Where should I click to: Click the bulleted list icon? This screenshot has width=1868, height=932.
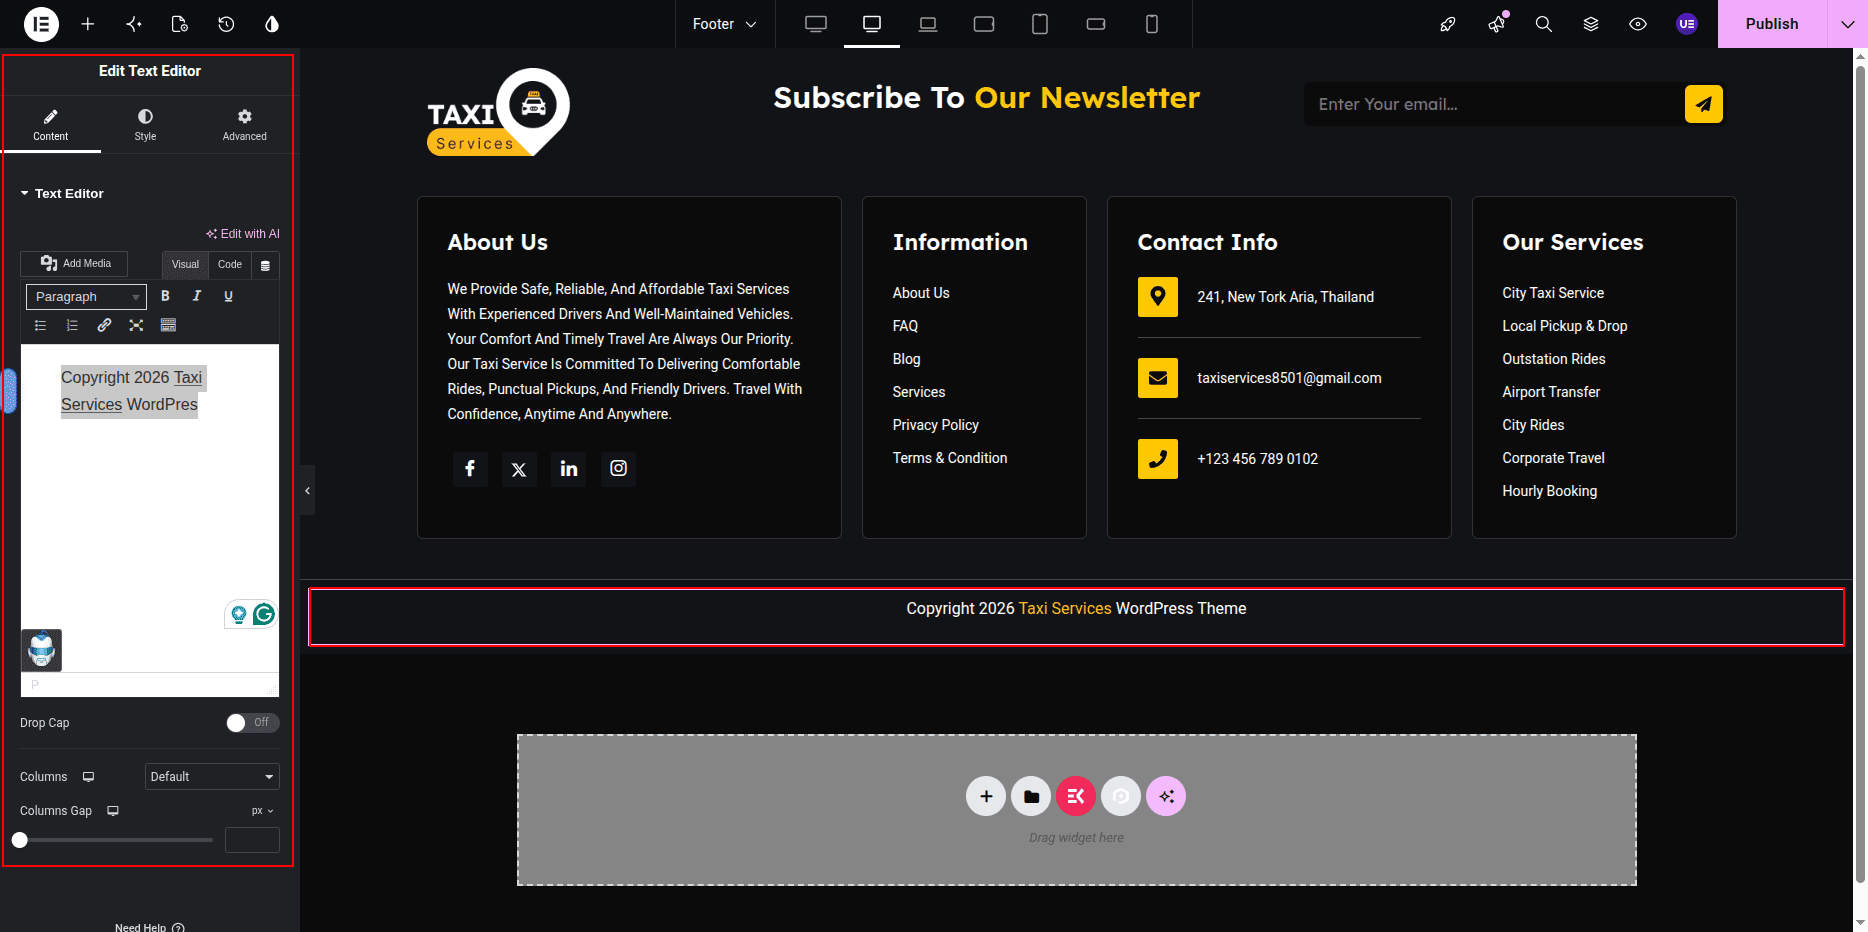click(x=41, y=325)
